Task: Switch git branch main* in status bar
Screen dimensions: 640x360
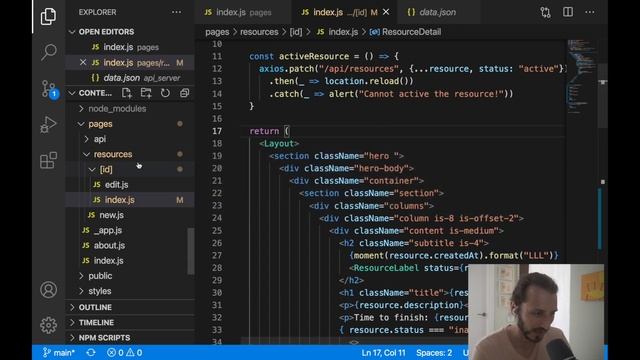Action: click(58, 353)
